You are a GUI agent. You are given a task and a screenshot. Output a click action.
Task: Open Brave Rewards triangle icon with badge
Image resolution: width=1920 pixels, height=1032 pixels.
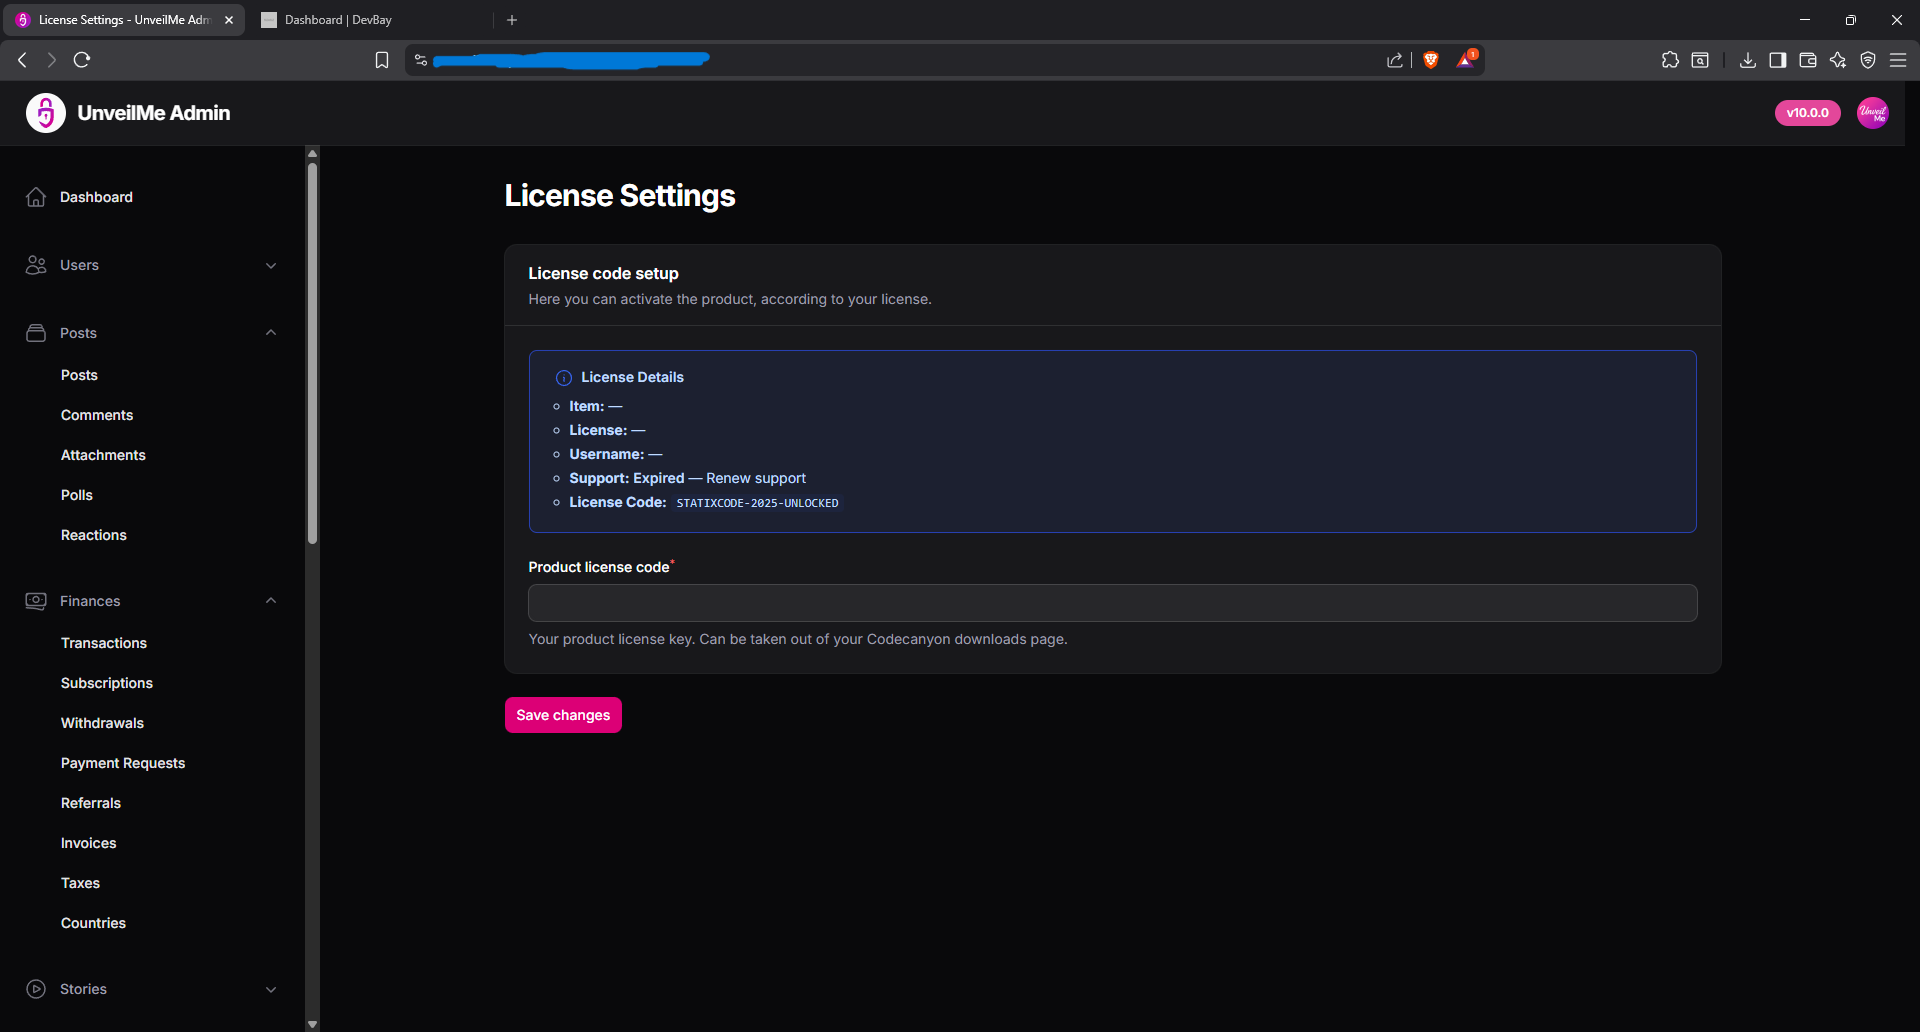[1465, 60]
